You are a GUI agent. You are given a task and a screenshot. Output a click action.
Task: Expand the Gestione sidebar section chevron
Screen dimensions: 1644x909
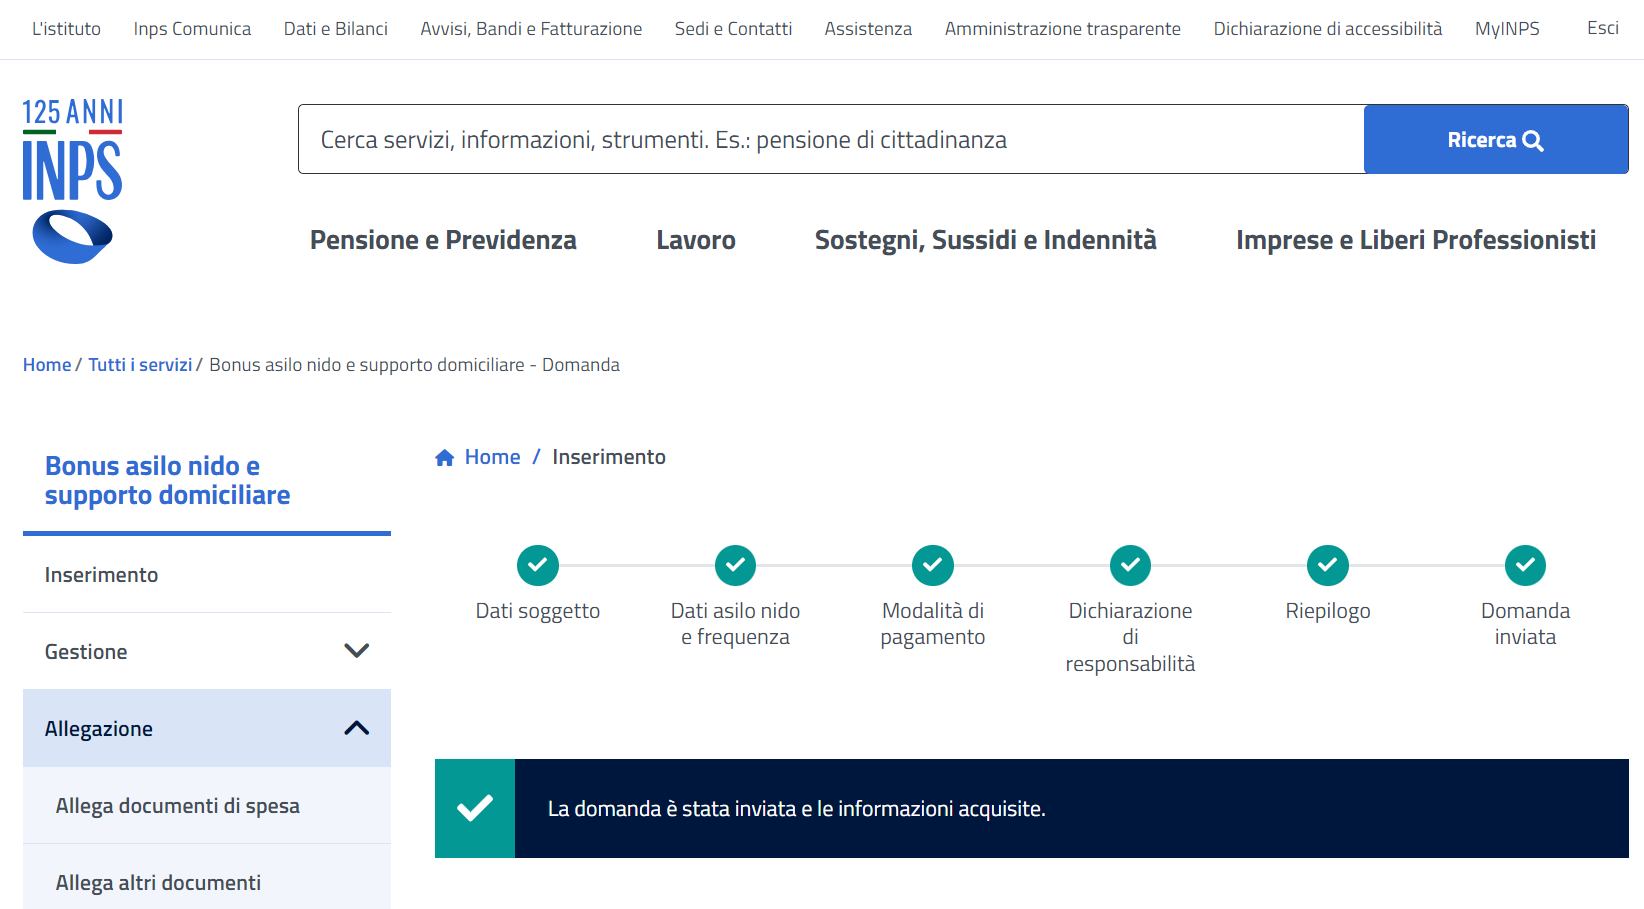(x=357, y=651)
